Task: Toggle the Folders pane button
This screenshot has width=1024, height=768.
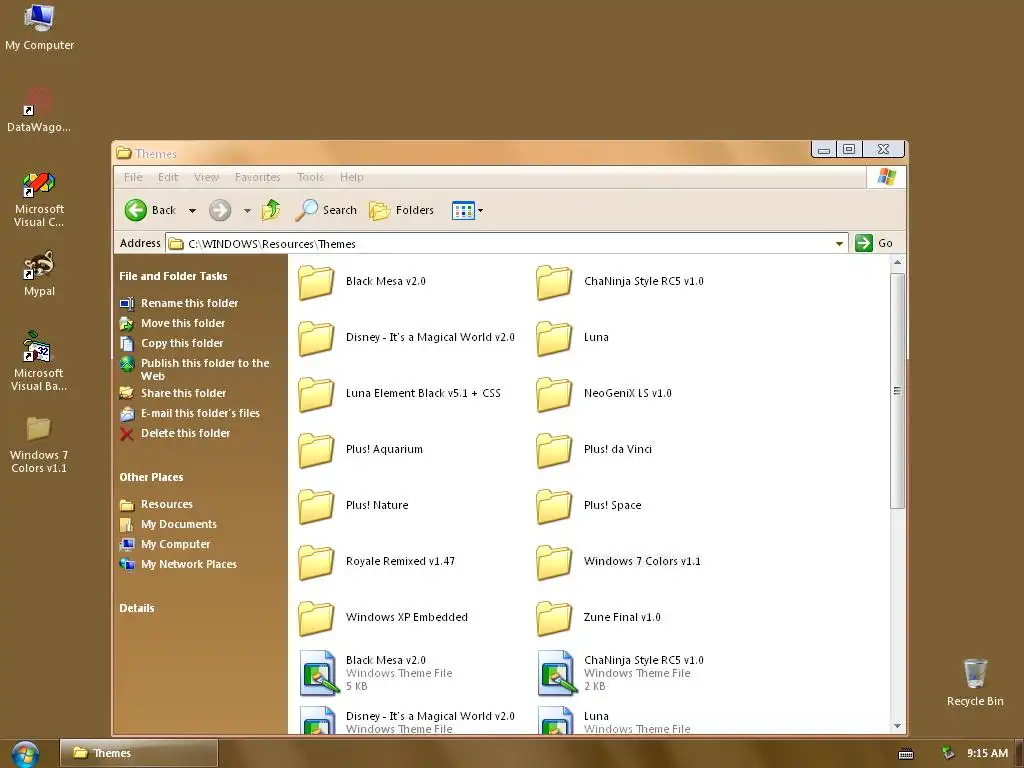Action: tap(401, 210)
